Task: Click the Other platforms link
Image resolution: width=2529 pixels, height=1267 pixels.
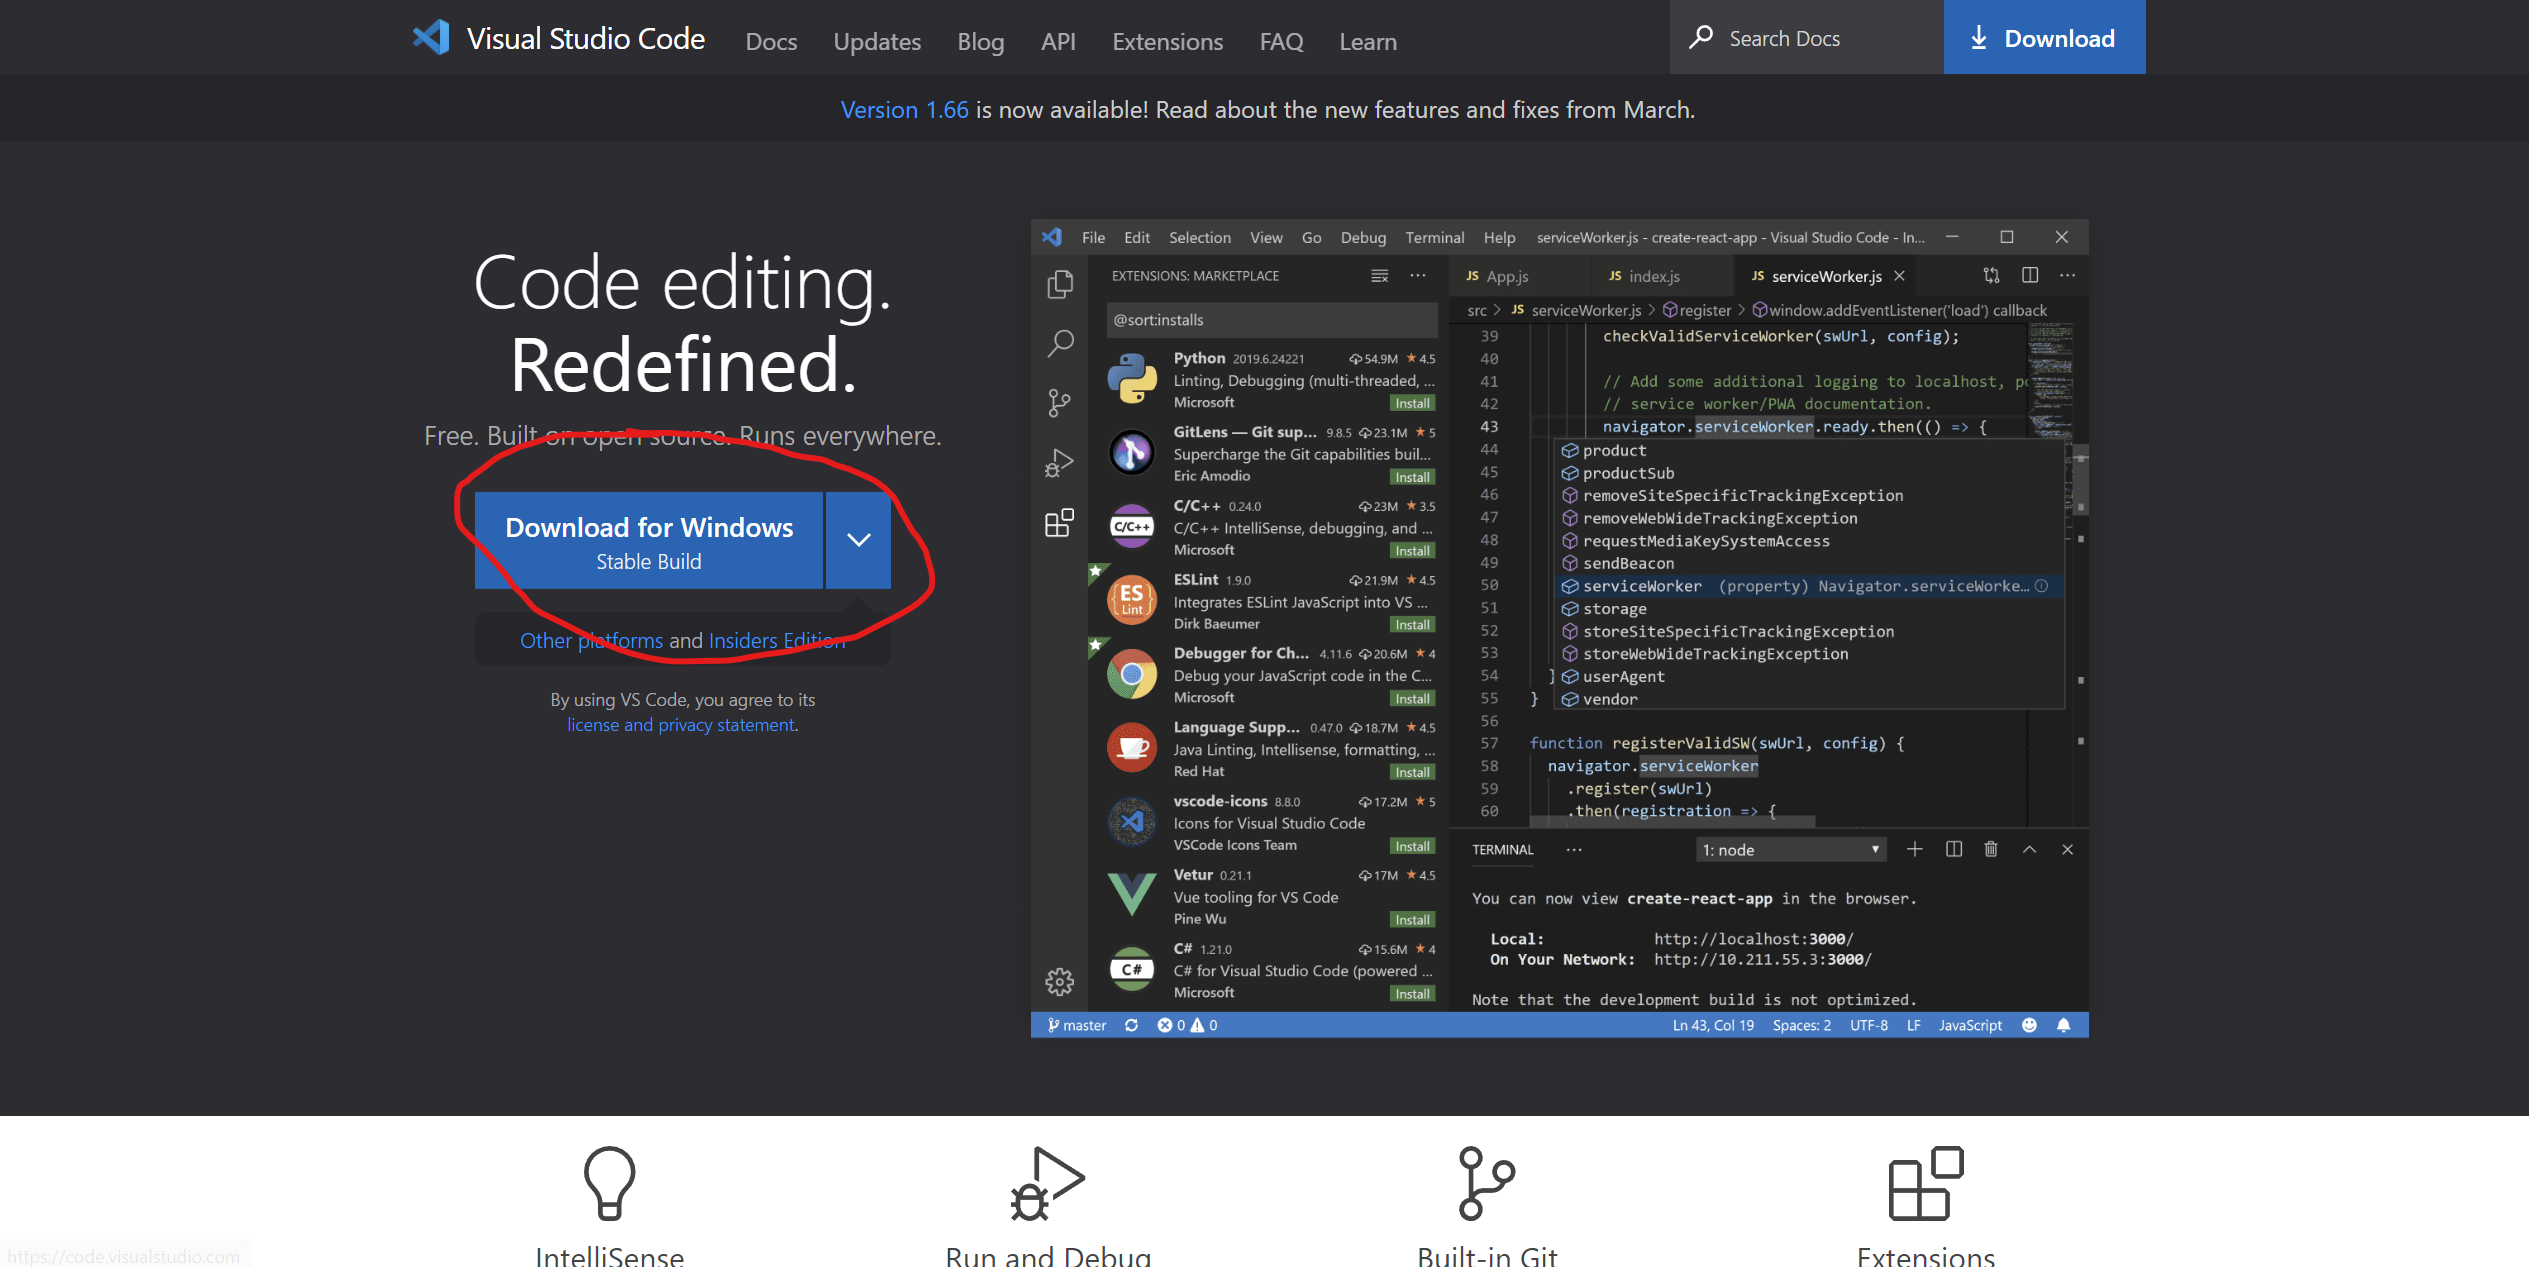Action: [591, 641]
